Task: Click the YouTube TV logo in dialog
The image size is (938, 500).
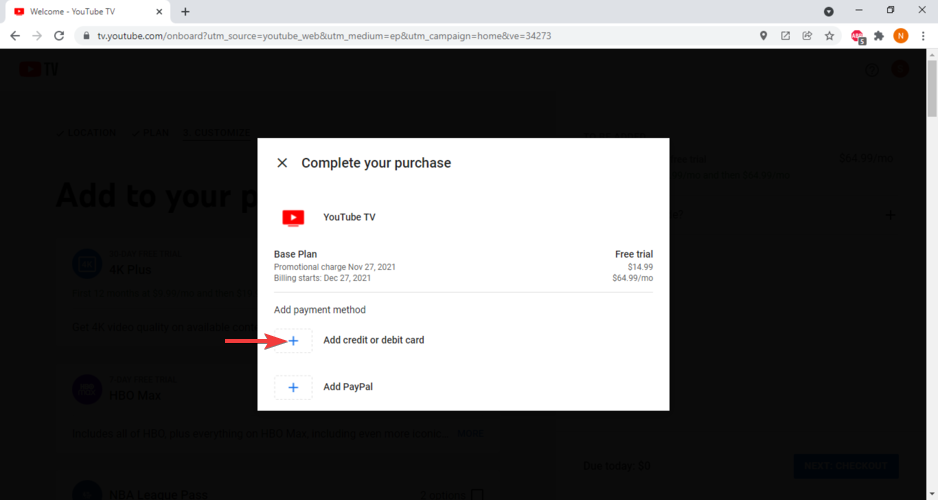Action: pyautogui.click(x=293, y=217)
